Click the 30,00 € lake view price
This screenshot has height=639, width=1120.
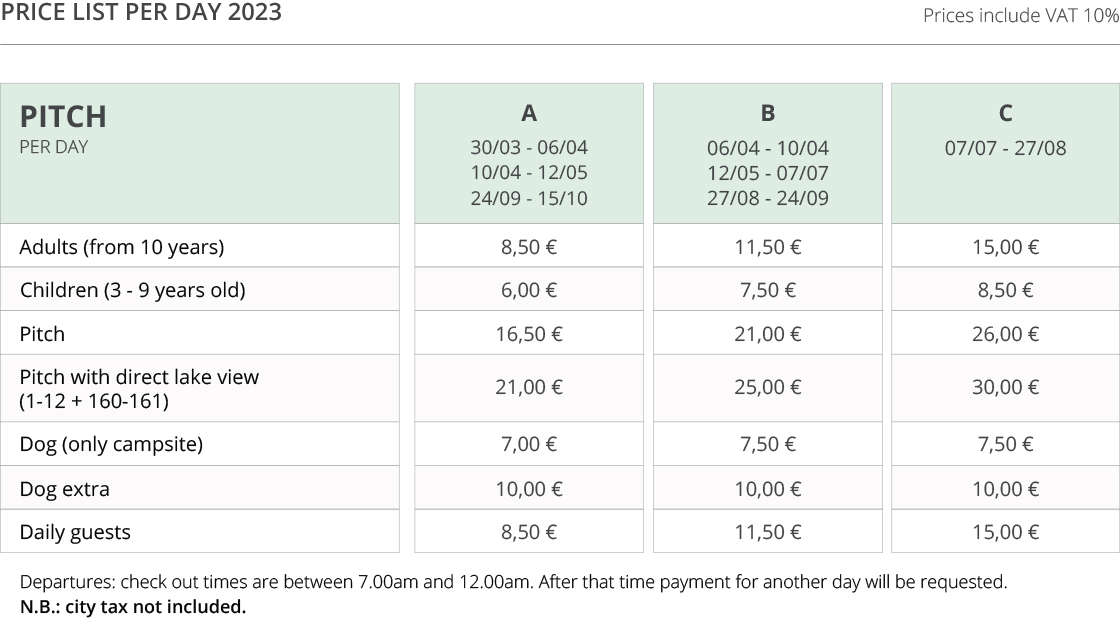(1005, 387)
